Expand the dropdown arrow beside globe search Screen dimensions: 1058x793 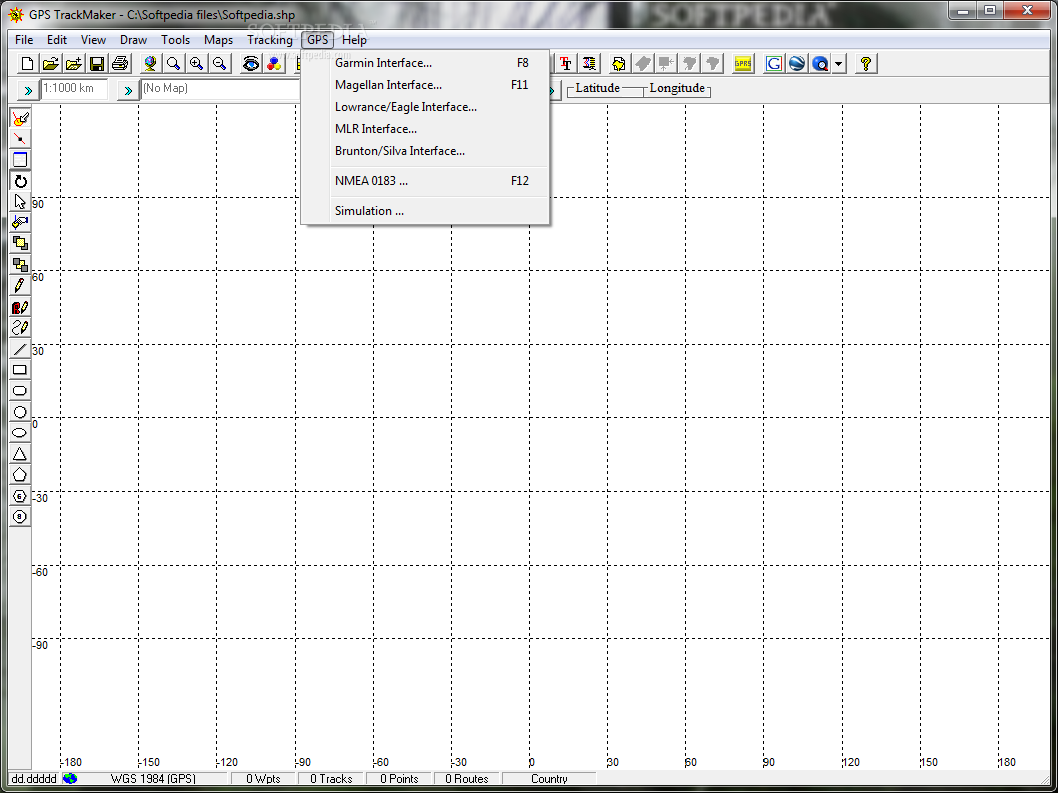click(x=838, y=63)
